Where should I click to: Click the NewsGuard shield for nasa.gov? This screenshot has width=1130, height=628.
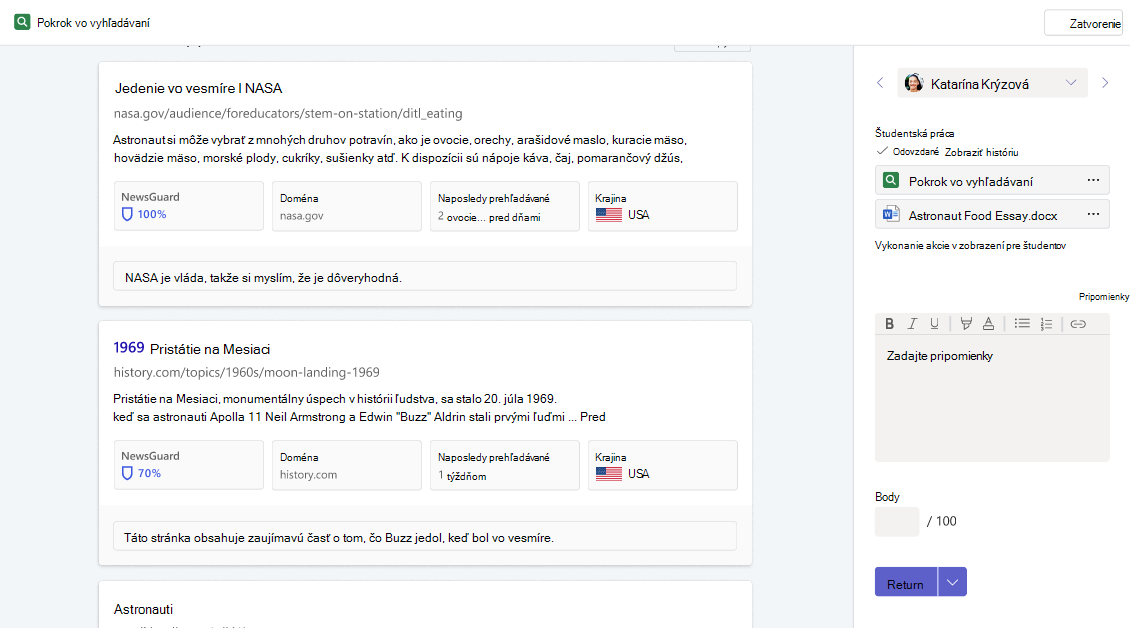pyautogui.click(x=128, y=214)
